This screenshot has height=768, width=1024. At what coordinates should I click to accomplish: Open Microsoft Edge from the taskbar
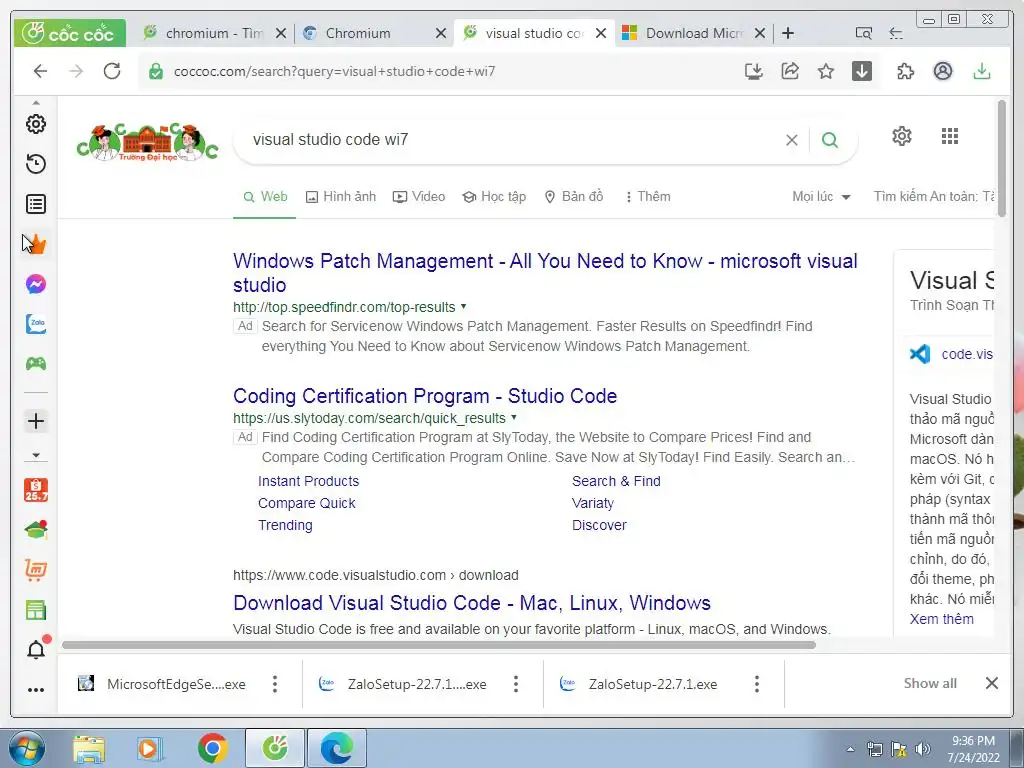click(337, 748)
